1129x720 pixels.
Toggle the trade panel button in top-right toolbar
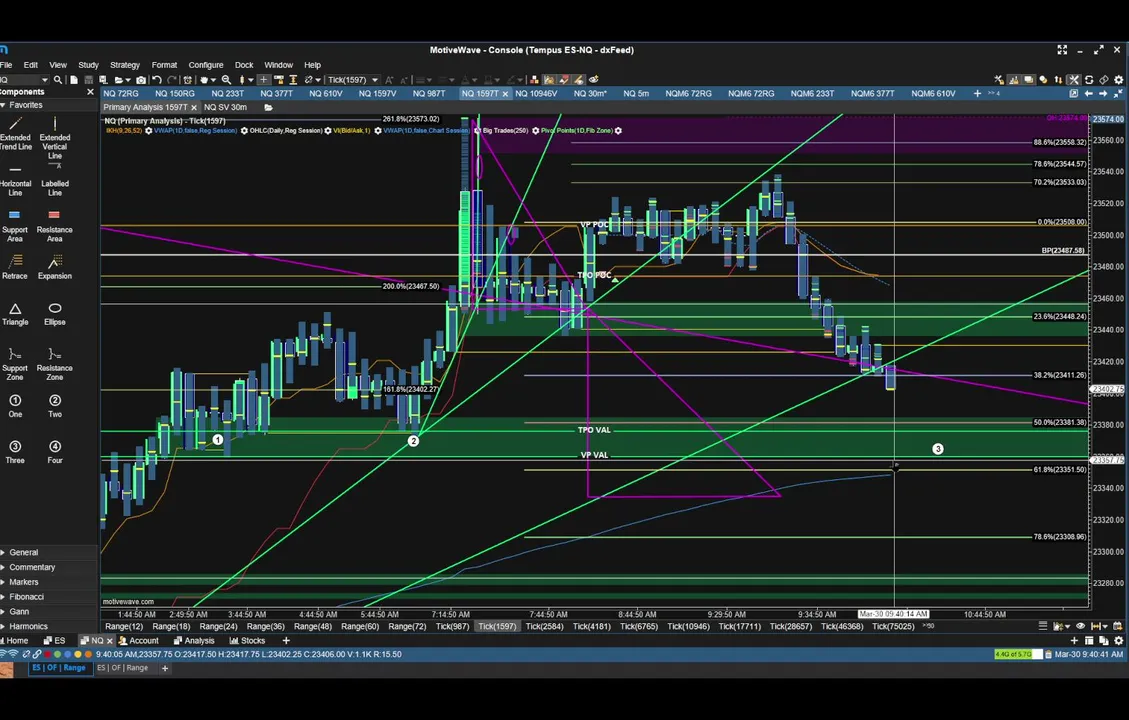point(1058,80)
